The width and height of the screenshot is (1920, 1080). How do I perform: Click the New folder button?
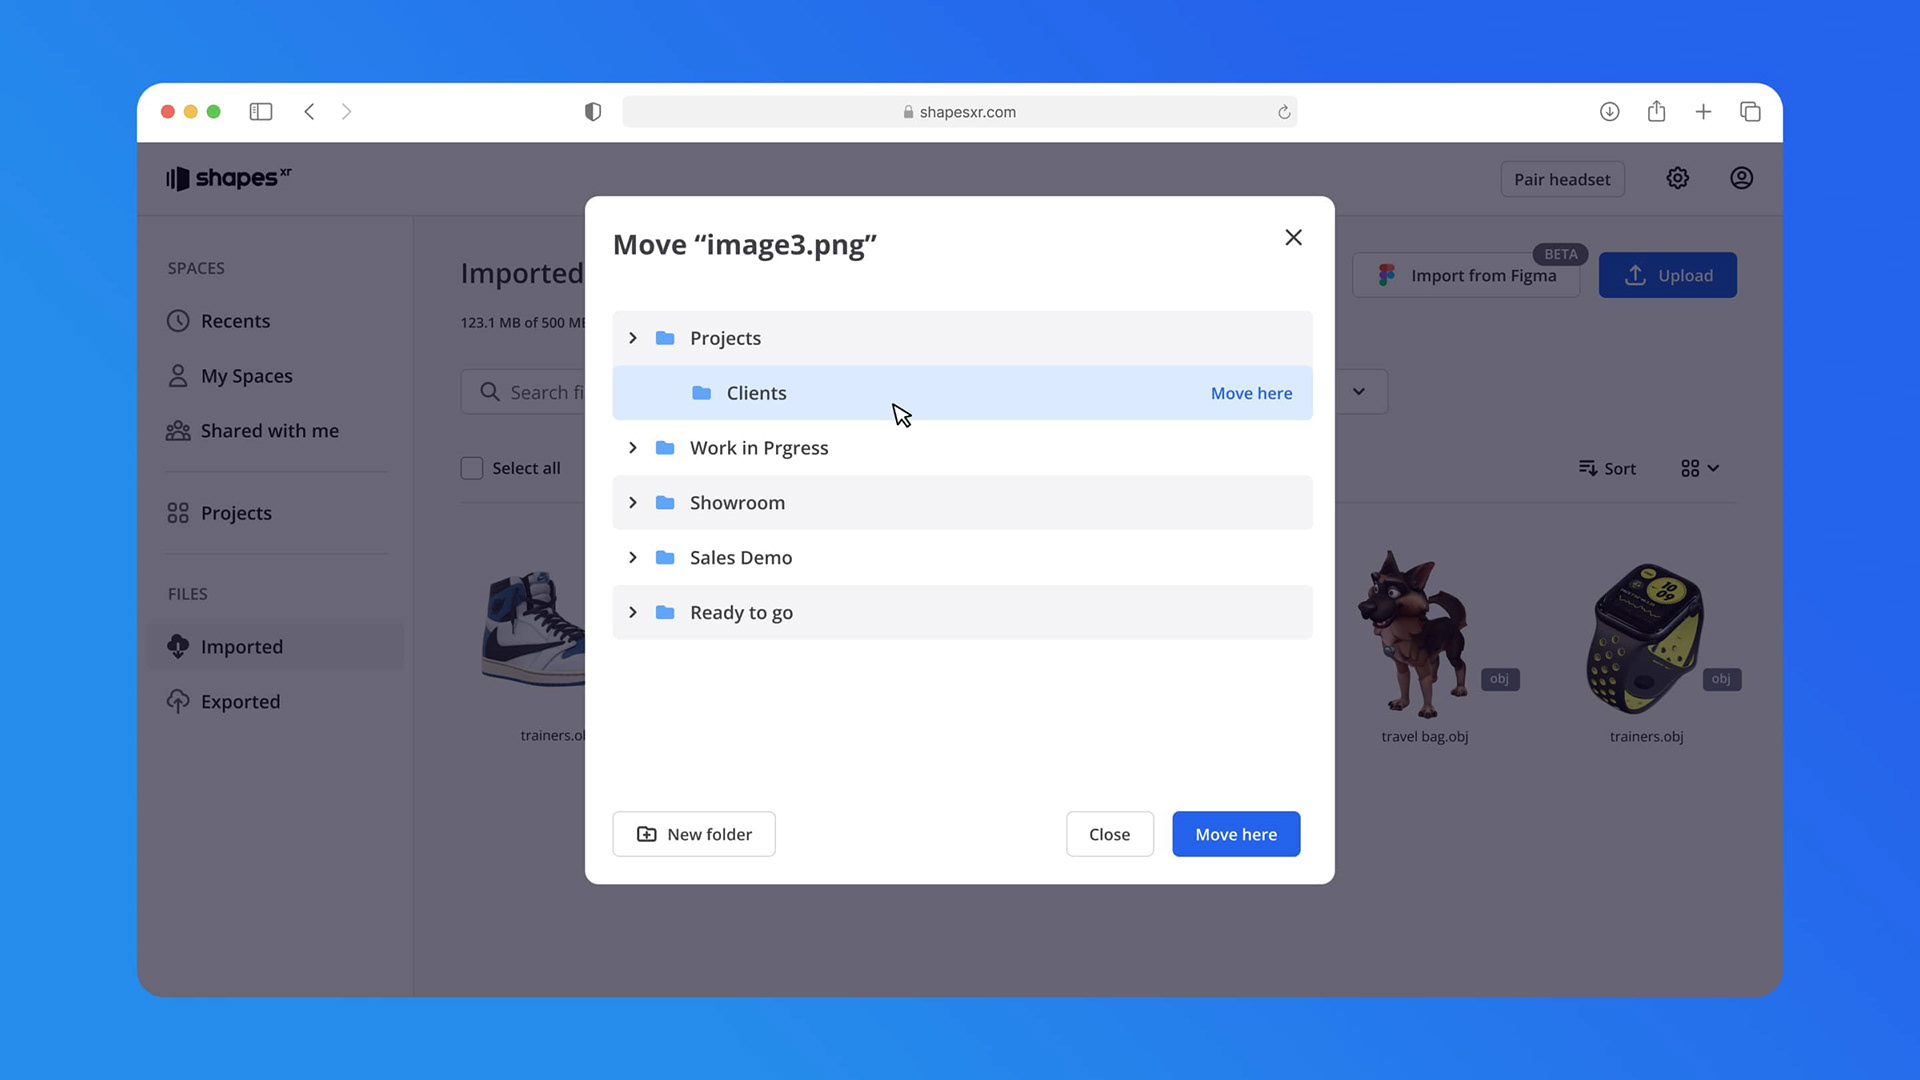(694, 834)
